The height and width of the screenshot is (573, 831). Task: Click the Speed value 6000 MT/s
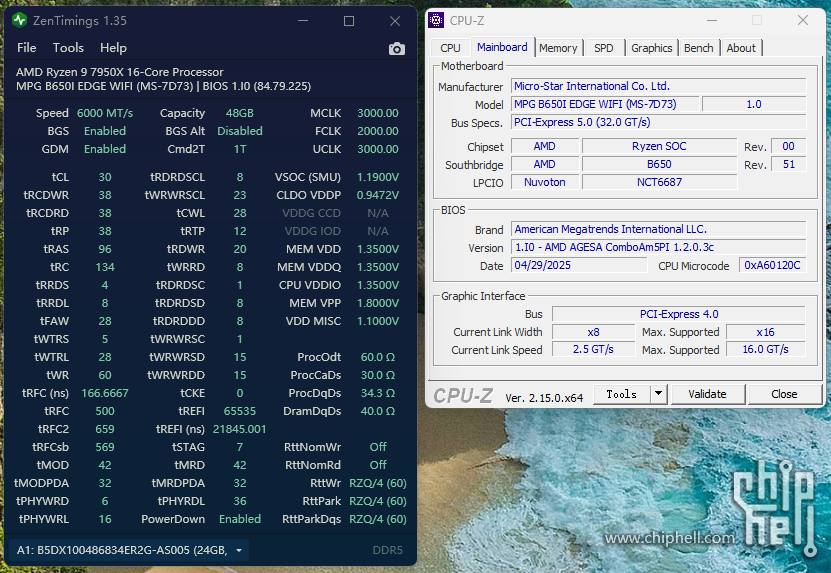(105, 113)
